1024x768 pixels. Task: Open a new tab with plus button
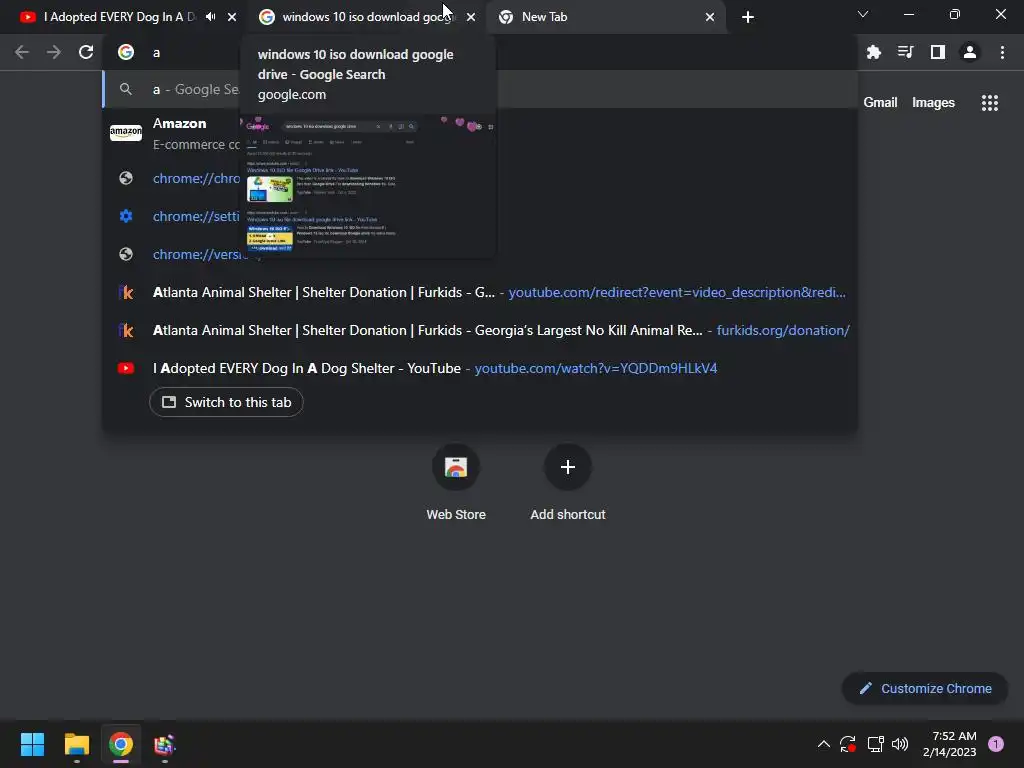748,17
